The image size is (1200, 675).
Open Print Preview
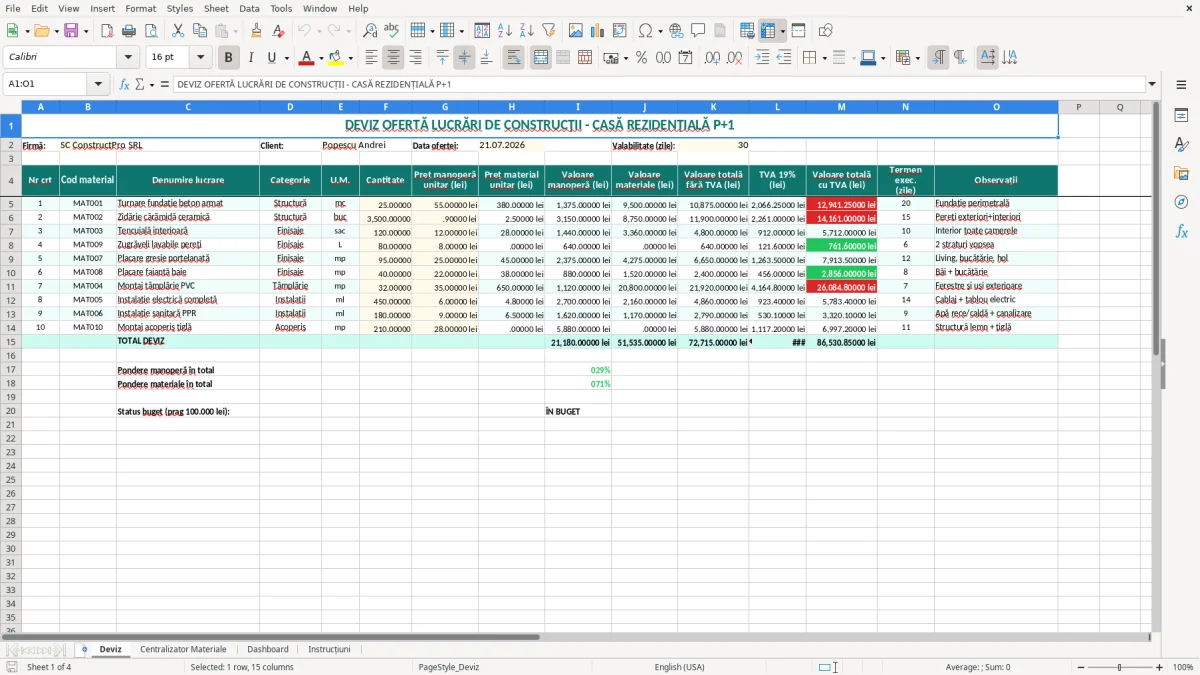150,31
